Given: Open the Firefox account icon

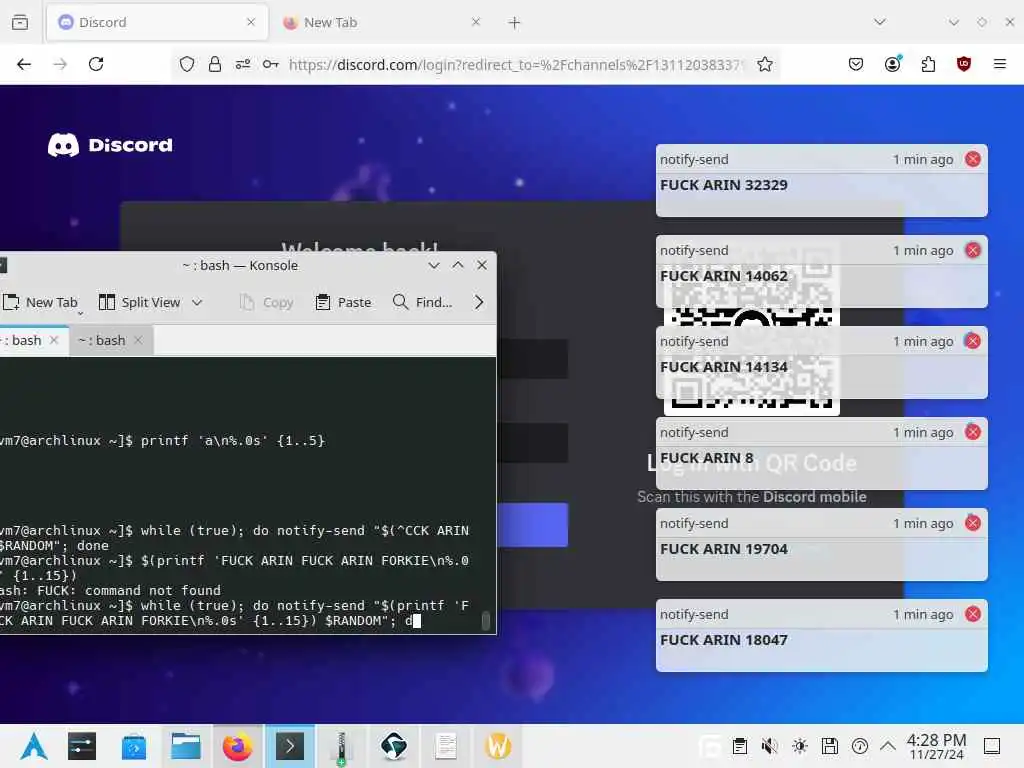Looking at the screenshot, I should pos(893,63).
